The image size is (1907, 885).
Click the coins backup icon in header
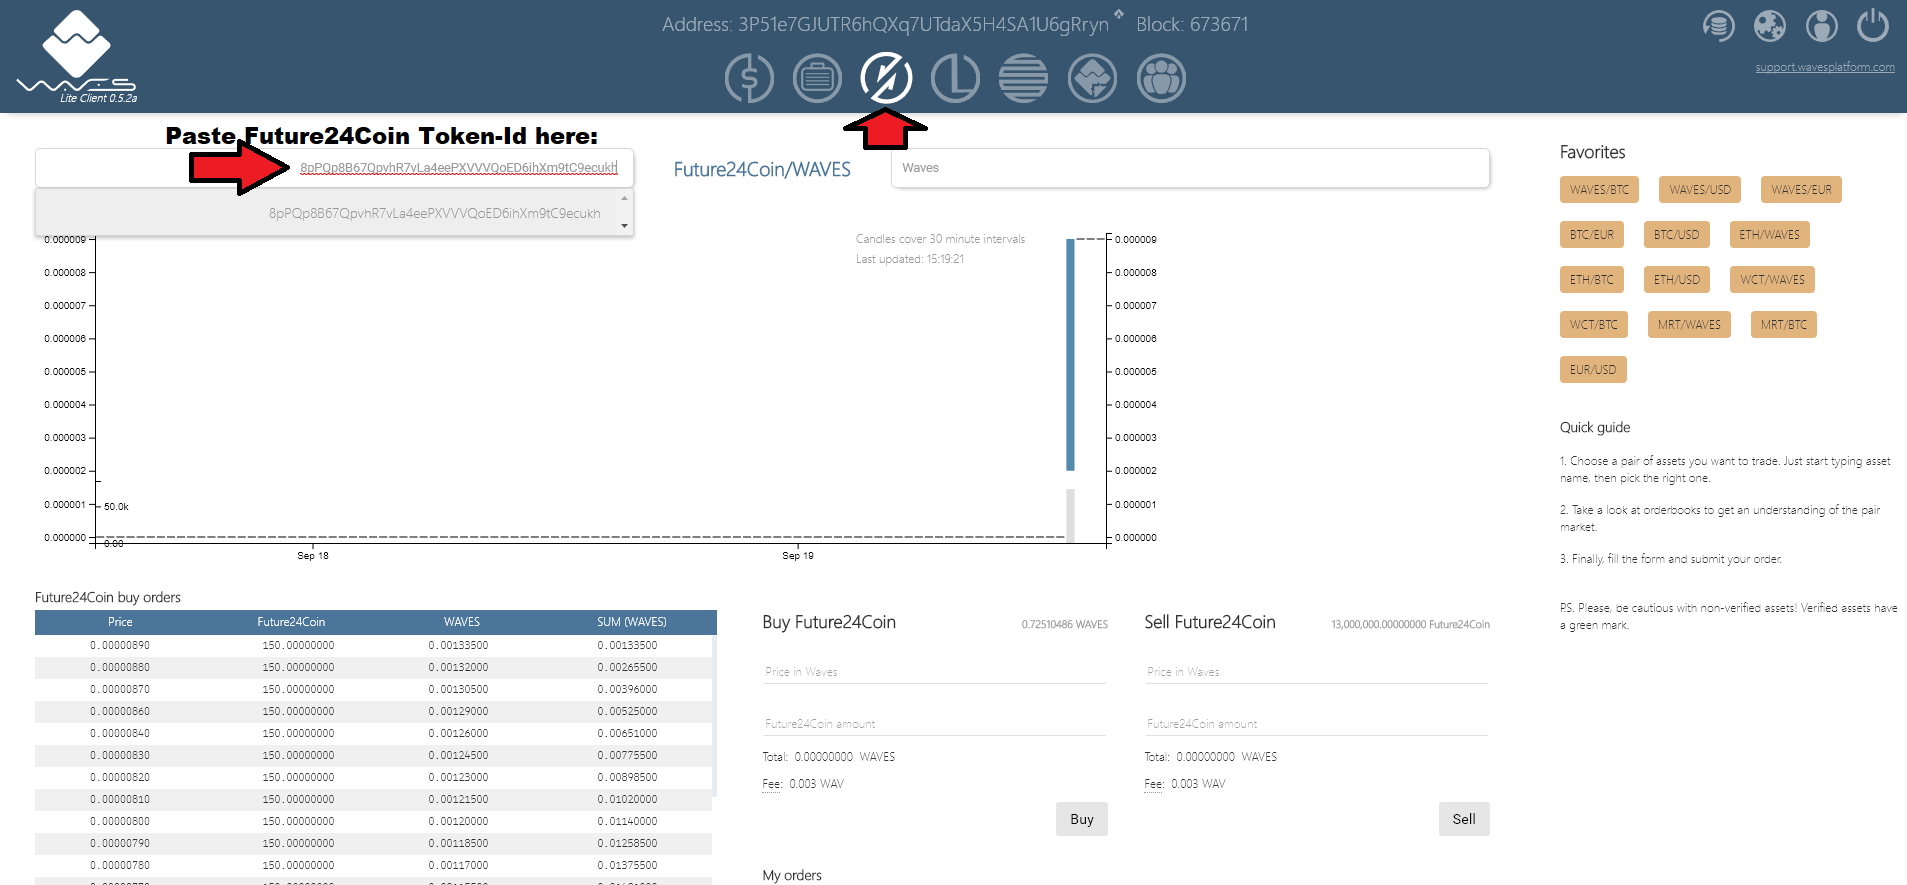(1718, 26)
